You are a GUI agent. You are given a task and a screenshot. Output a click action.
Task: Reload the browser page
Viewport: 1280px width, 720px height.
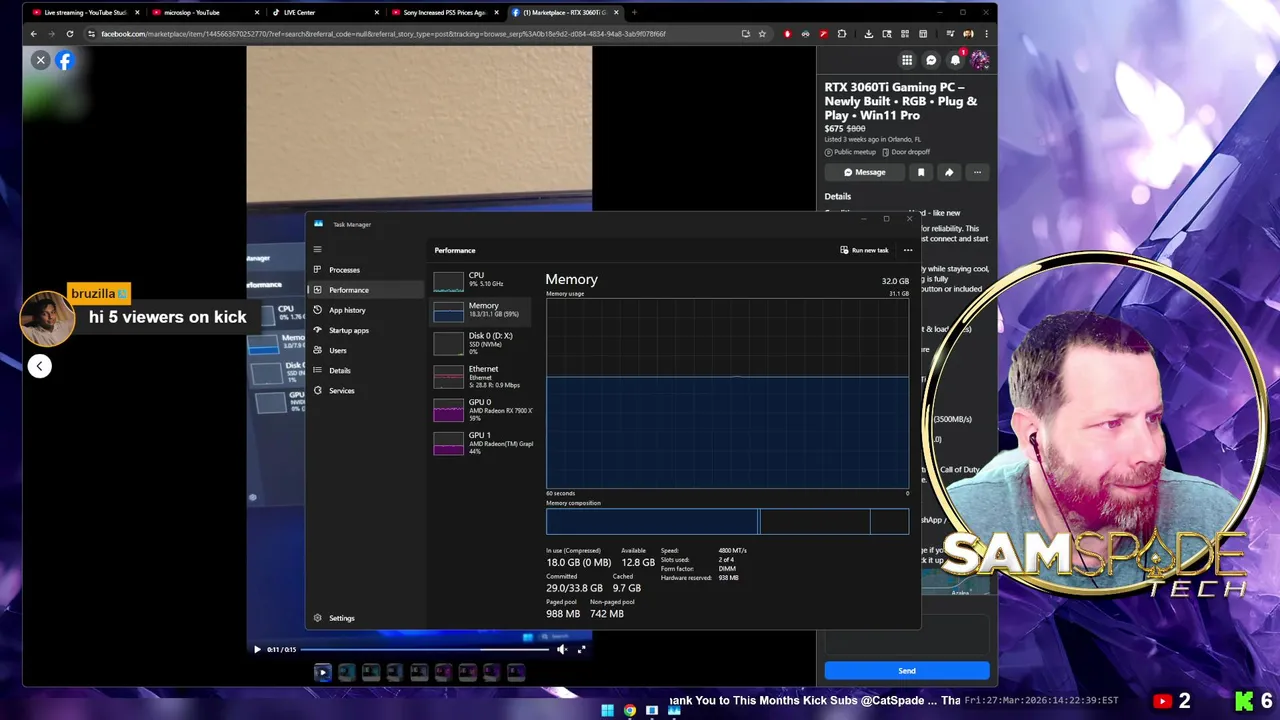pyautogui.click(x=69, y=34)
